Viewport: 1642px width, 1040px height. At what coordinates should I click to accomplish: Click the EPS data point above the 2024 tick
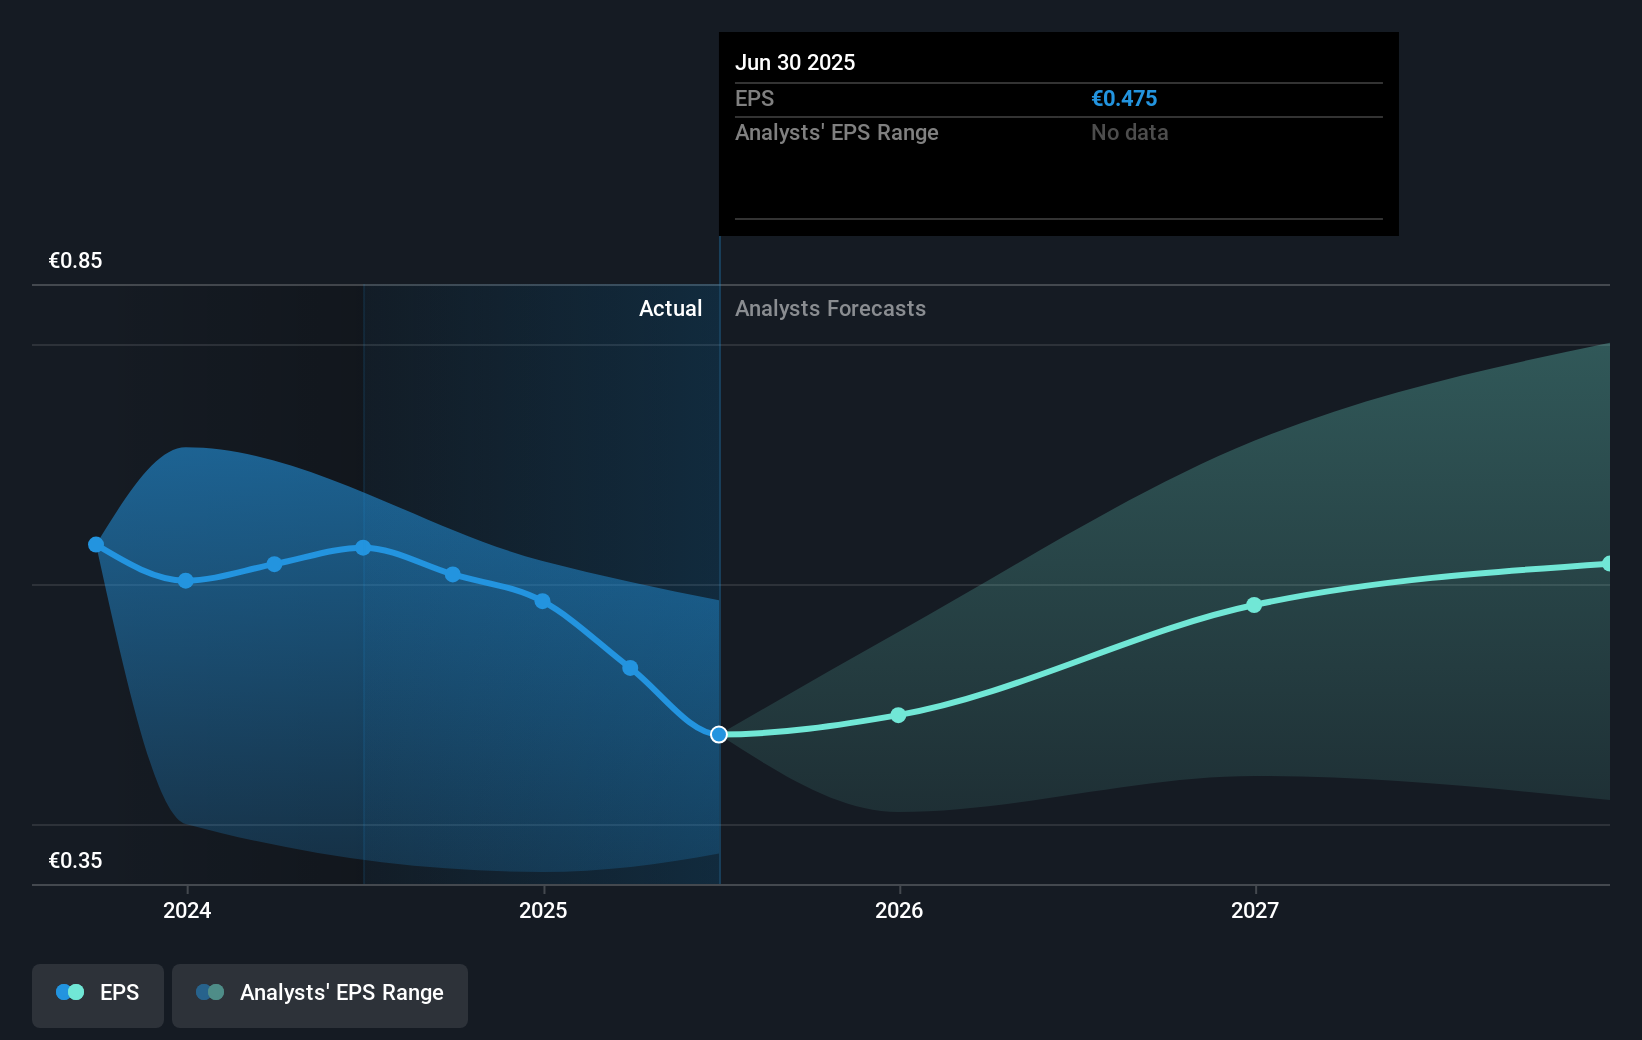coord(186,581)
